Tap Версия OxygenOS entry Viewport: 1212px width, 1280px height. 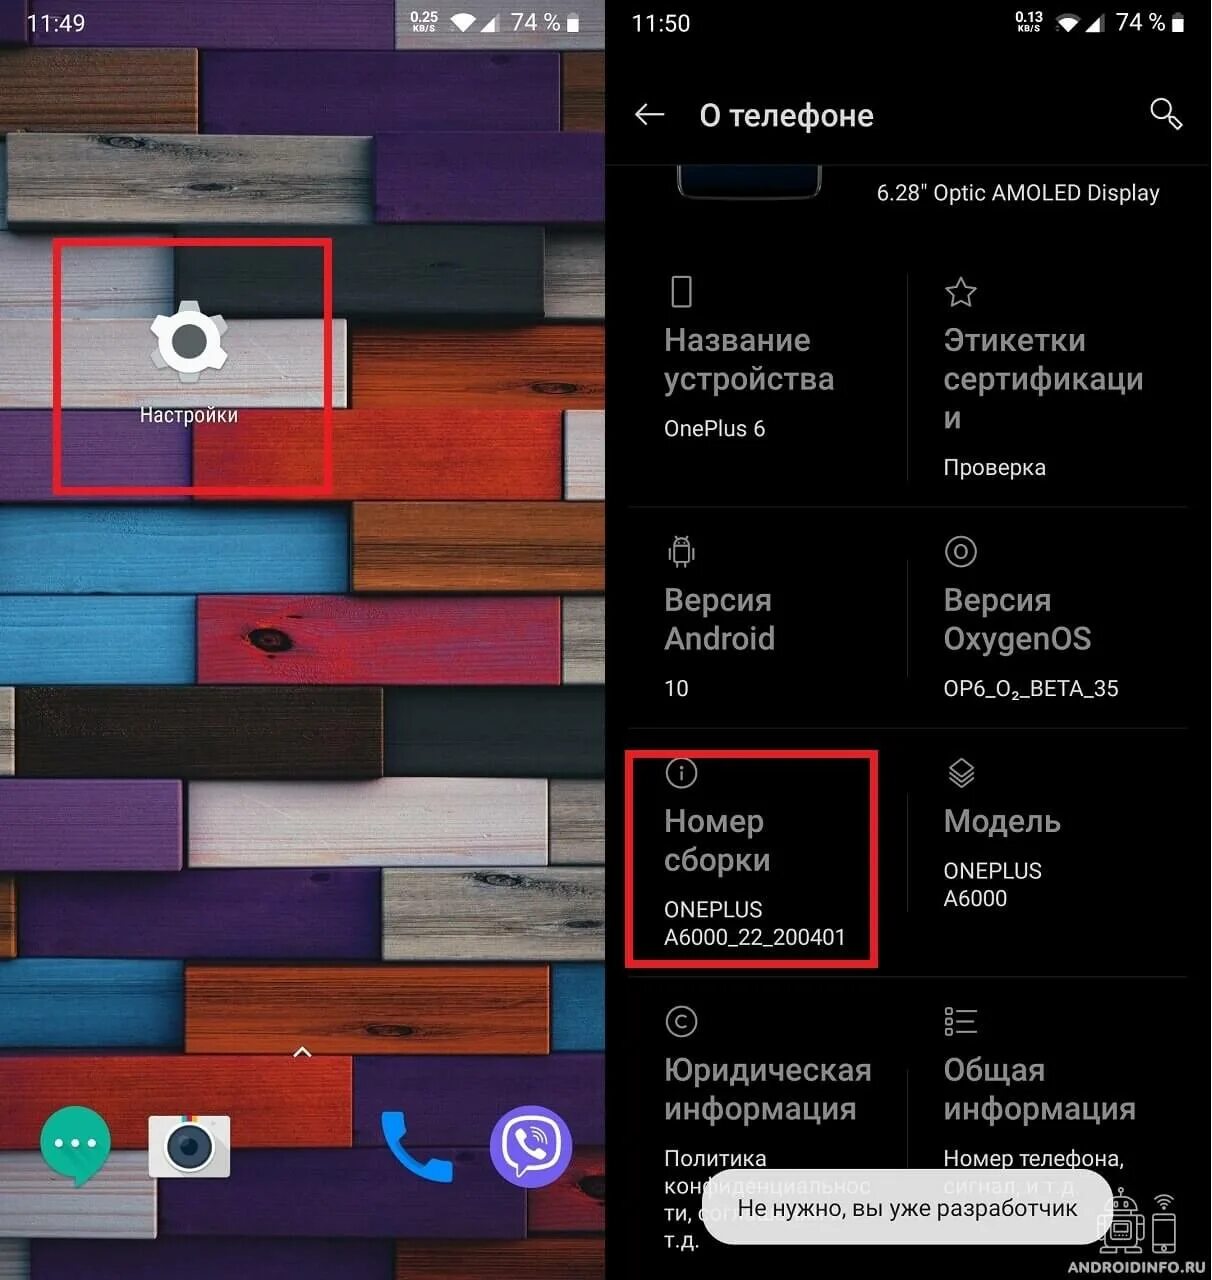(x=1047, y=618)
